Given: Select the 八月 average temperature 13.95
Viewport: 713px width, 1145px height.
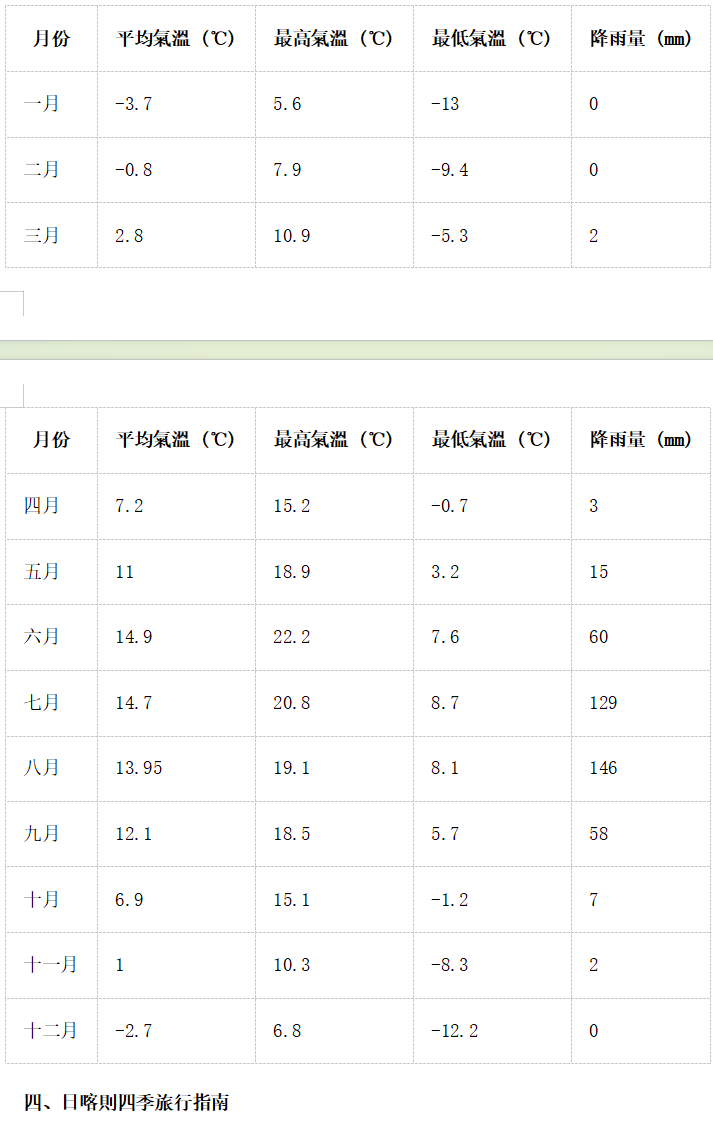Looking at the screenshot, I should click(x=139, y=768).
